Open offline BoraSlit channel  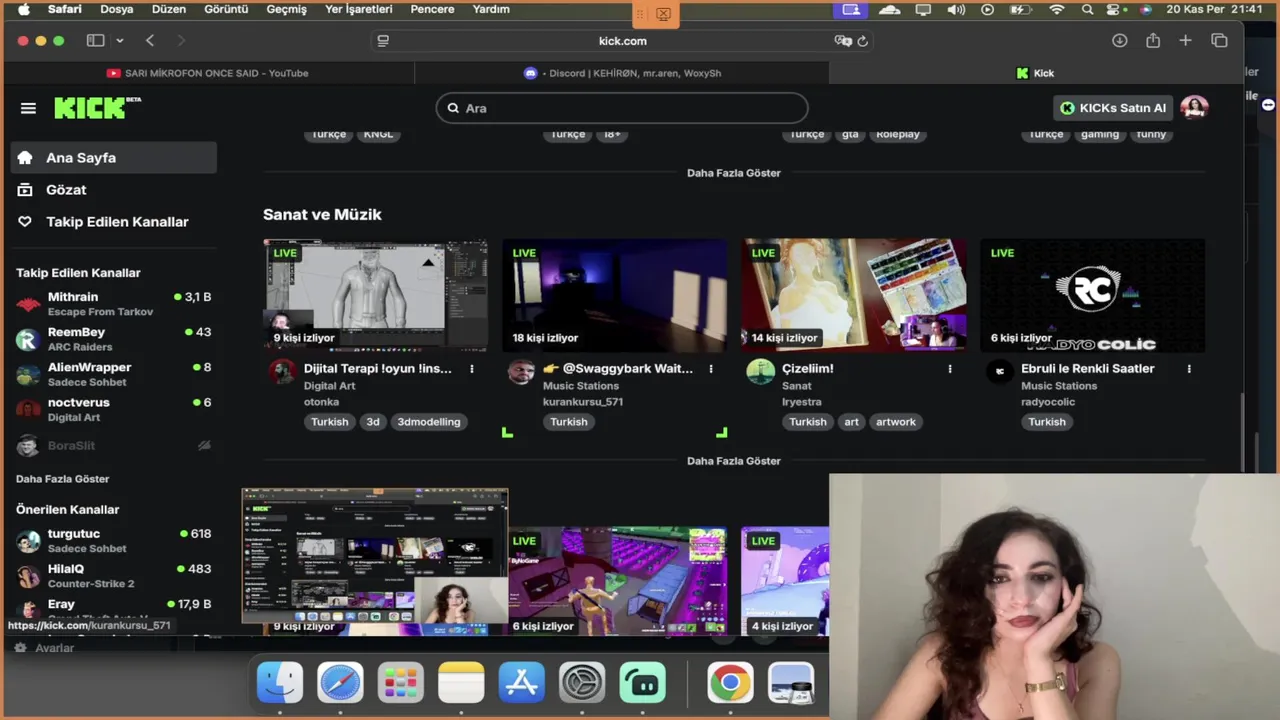[x=114, y=445]
